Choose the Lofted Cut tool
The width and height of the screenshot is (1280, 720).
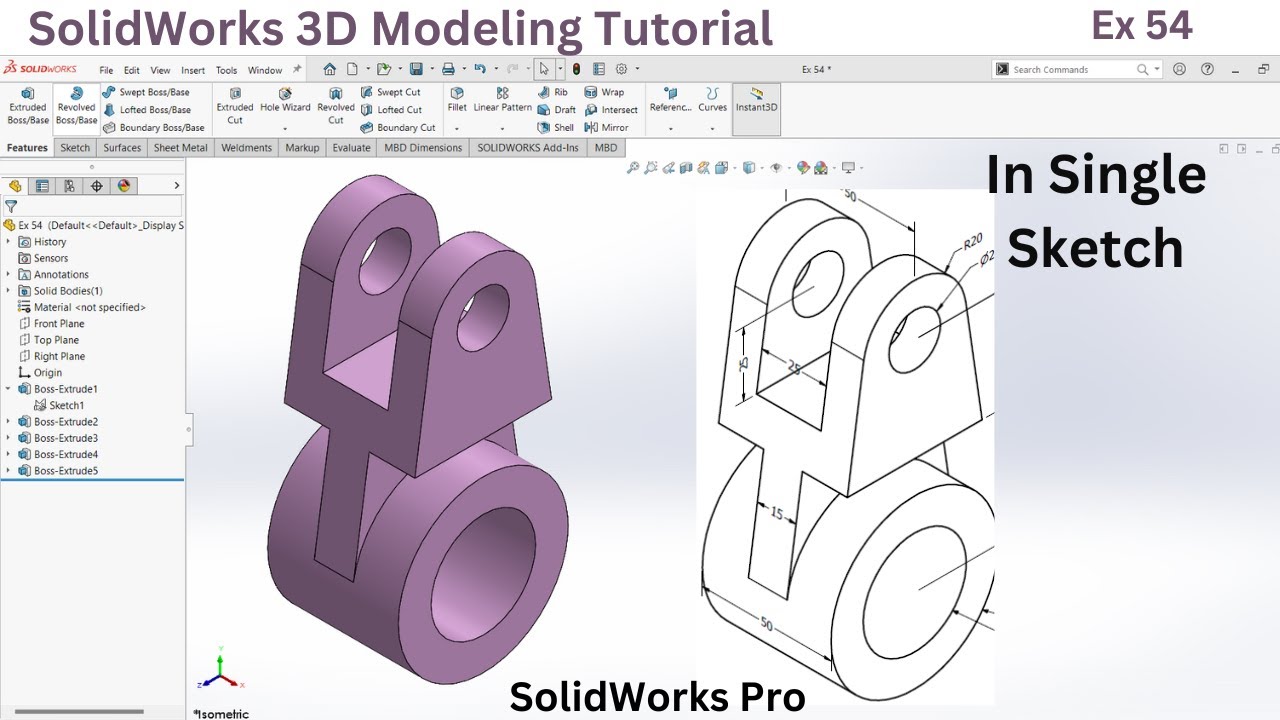(392, 110)
